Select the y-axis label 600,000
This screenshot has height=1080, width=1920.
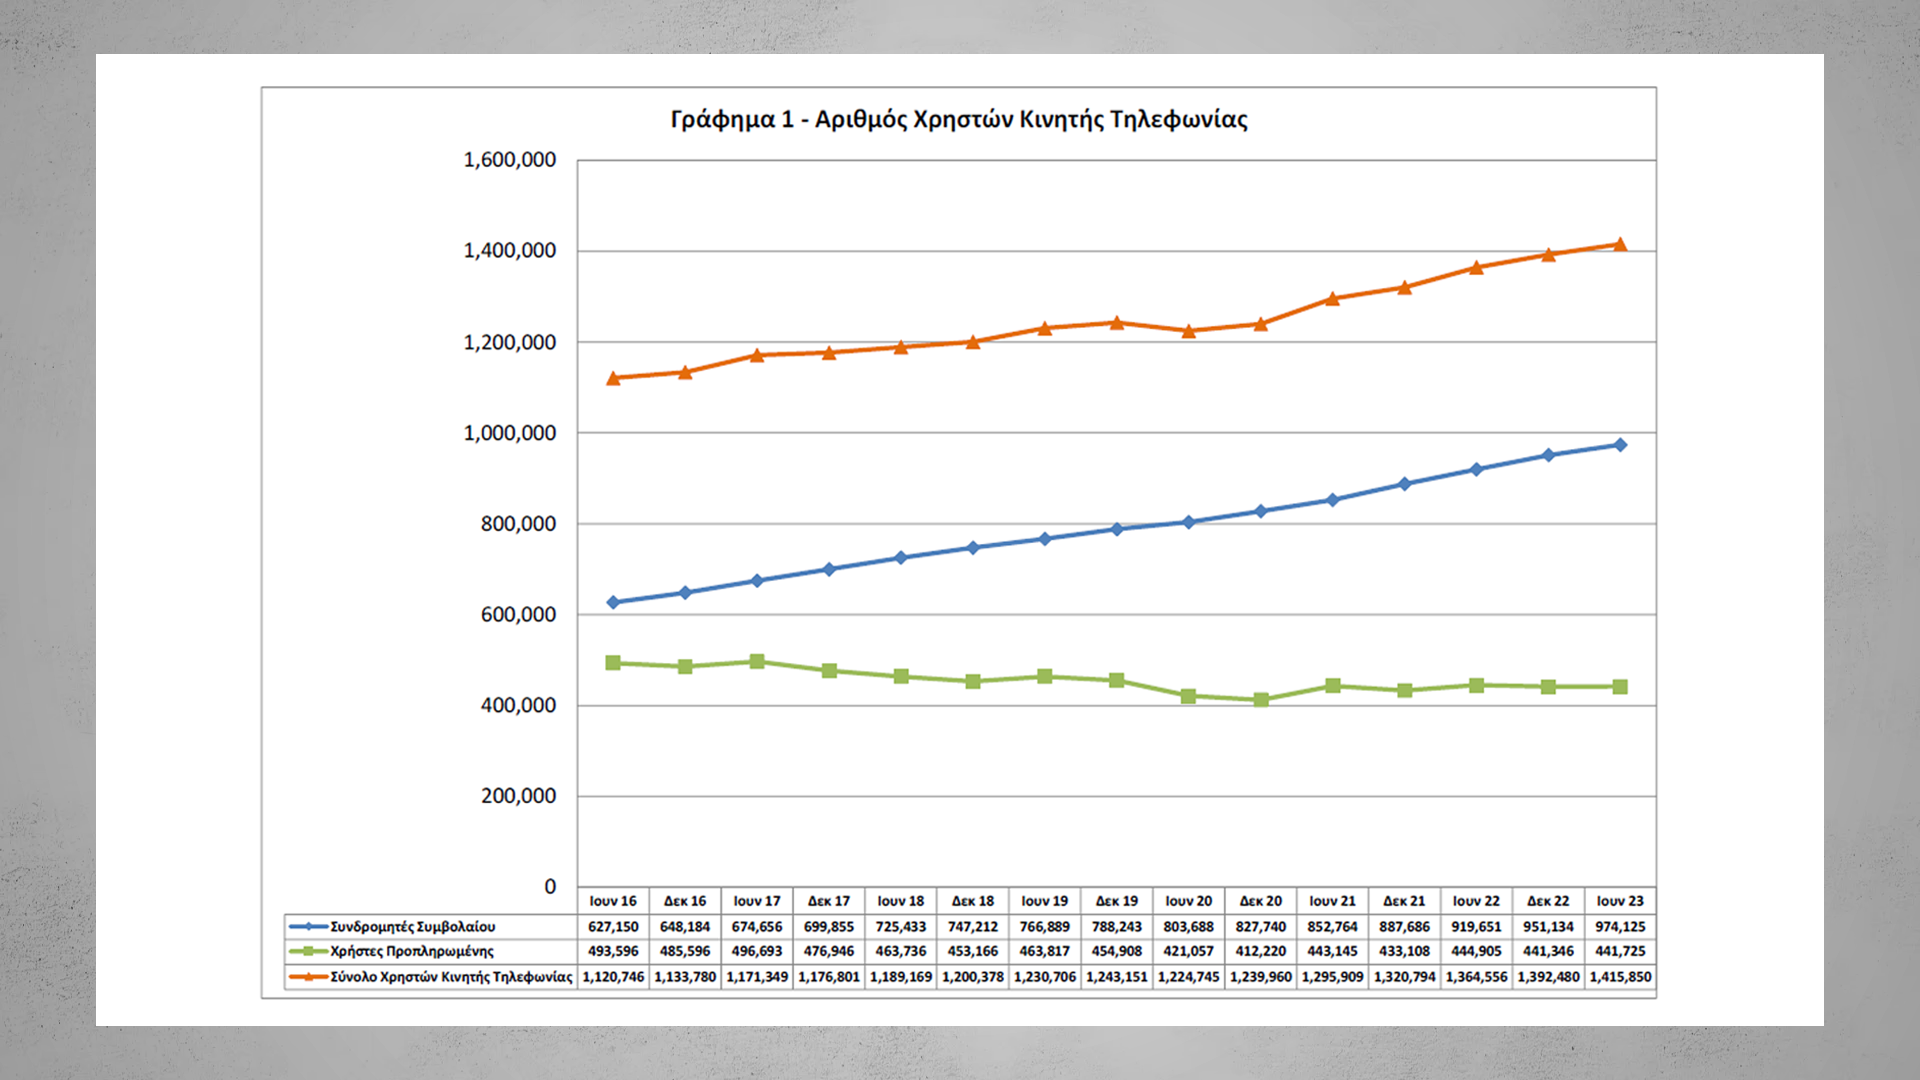tap(518, 615)
